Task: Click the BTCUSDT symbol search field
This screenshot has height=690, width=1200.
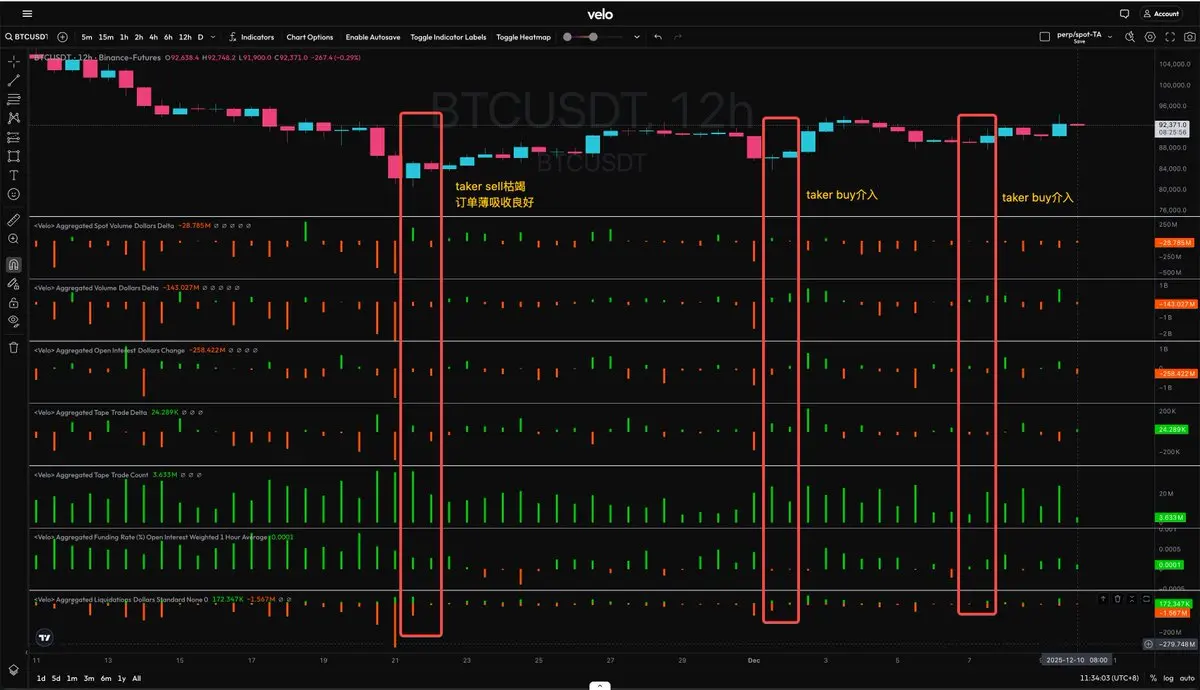Action: [28, 37]
